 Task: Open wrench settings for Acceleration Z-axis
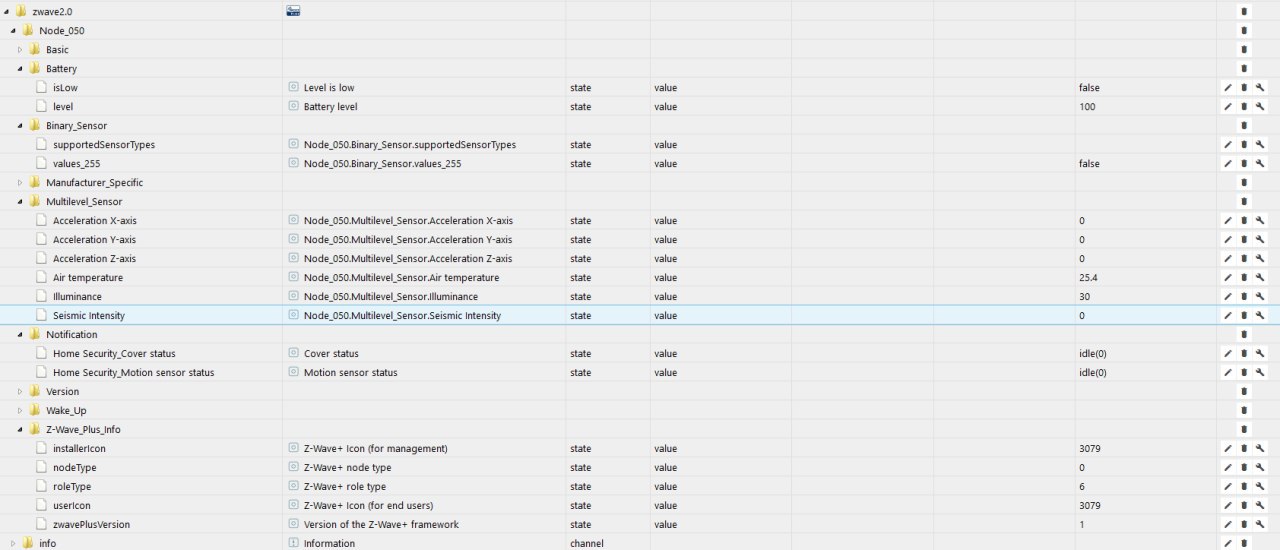click(1260, 259)
